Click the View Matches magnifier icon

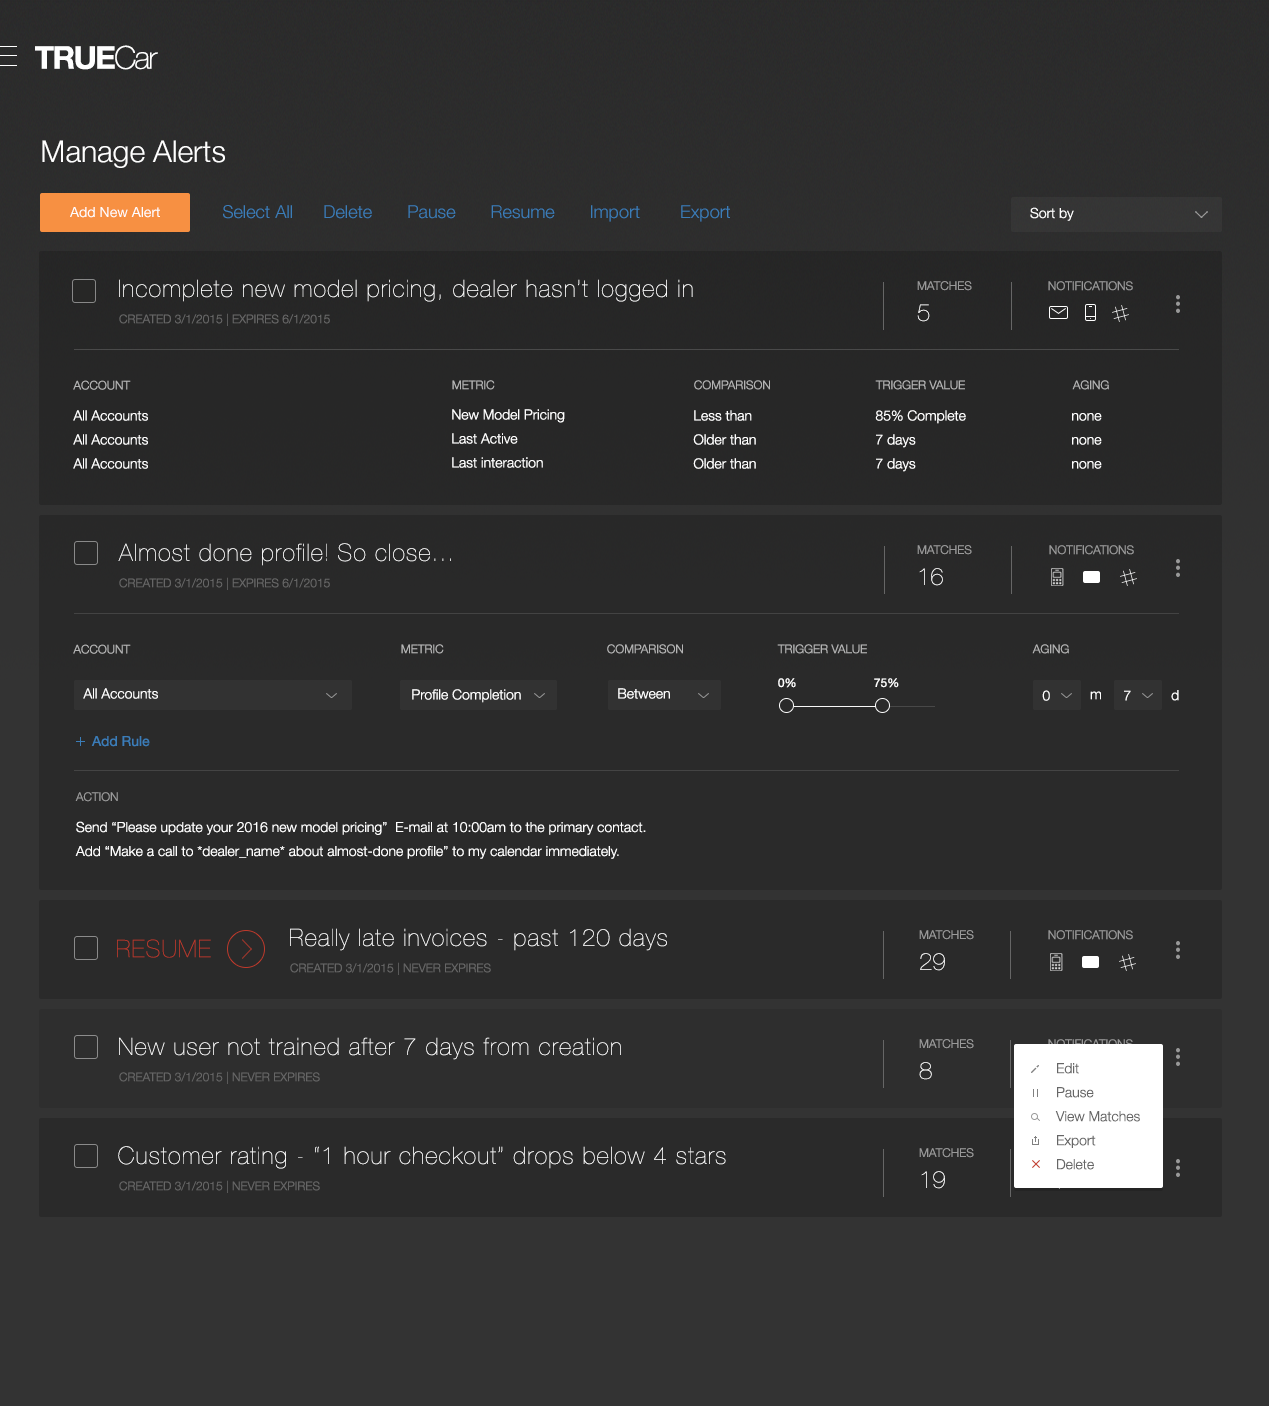tap(1036, 1116)
